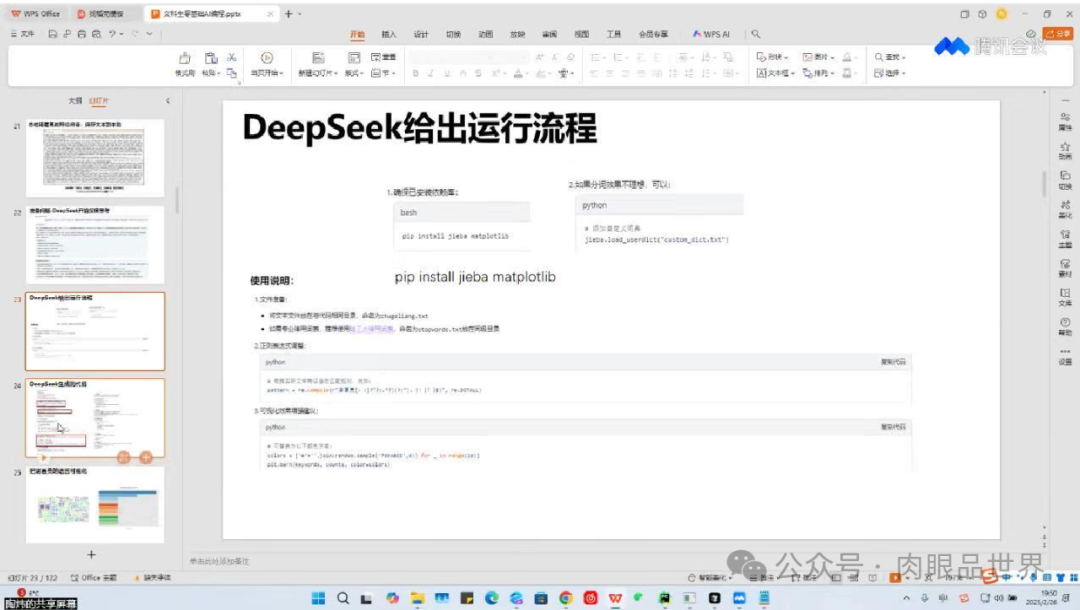The height and width of the screenshot is (610, 1080).
Task: Add a new document tab
Action: (288, 14)
